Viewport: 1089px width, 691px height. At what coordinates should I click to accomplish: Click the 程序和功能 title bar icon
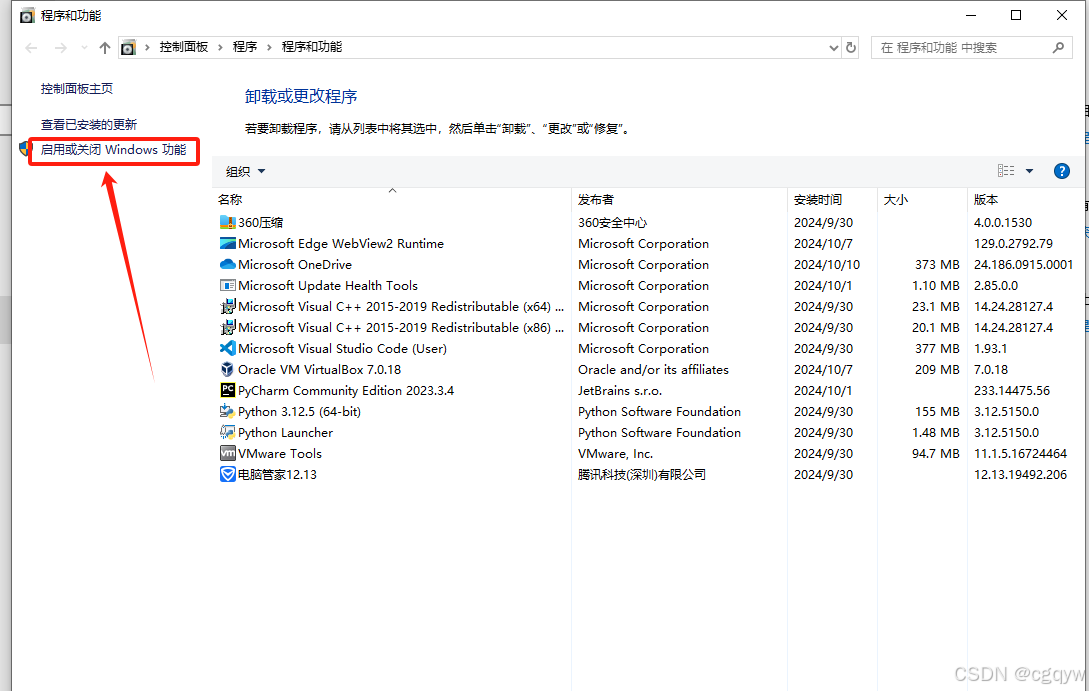[x=27, y=15]
